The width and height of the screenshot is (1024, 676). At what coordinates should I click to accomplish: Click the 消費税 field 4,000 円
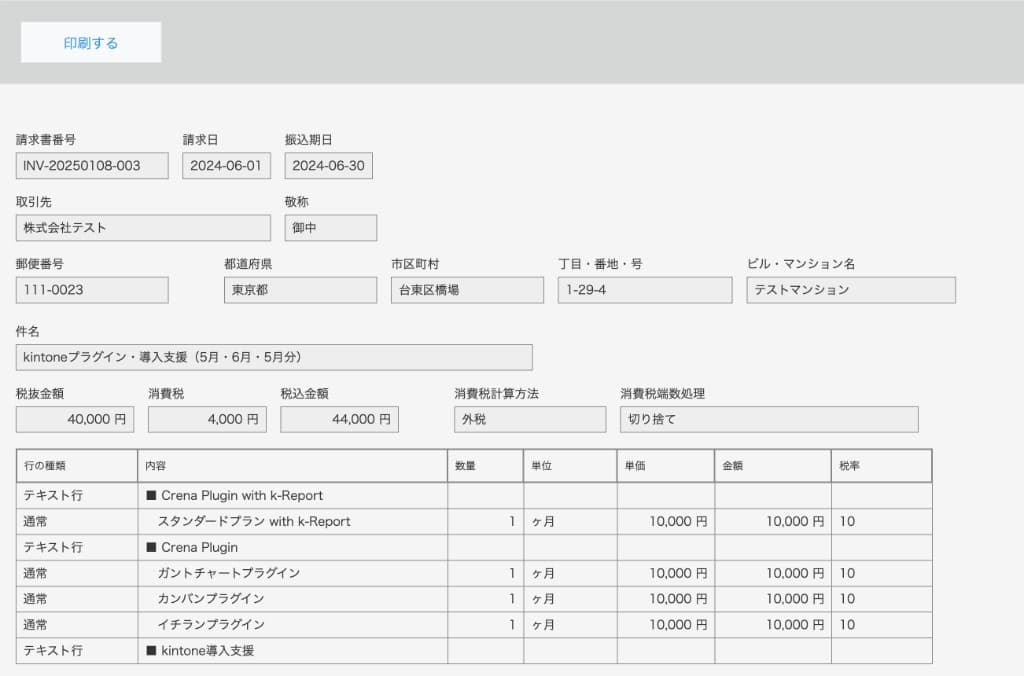(x=207, y=419)
